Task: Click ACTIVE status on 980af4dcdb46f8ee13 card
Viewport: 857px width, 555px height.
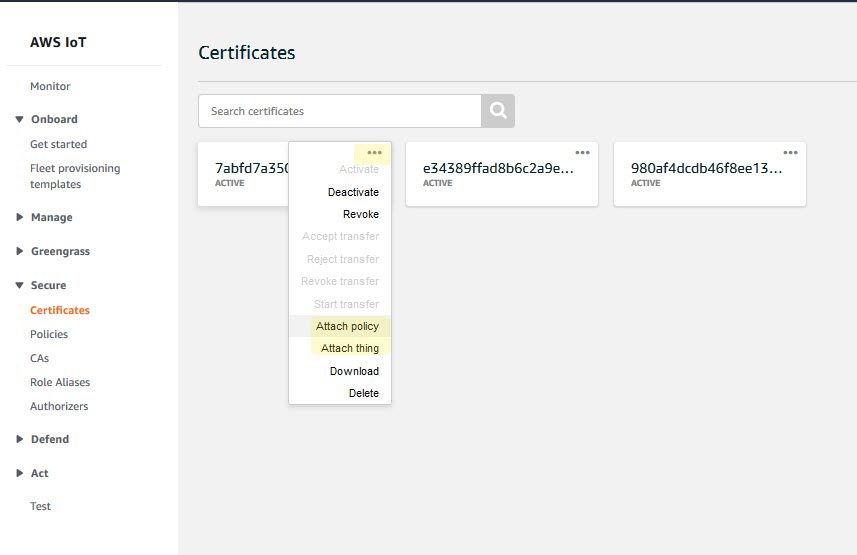Action: click(645, 183)
